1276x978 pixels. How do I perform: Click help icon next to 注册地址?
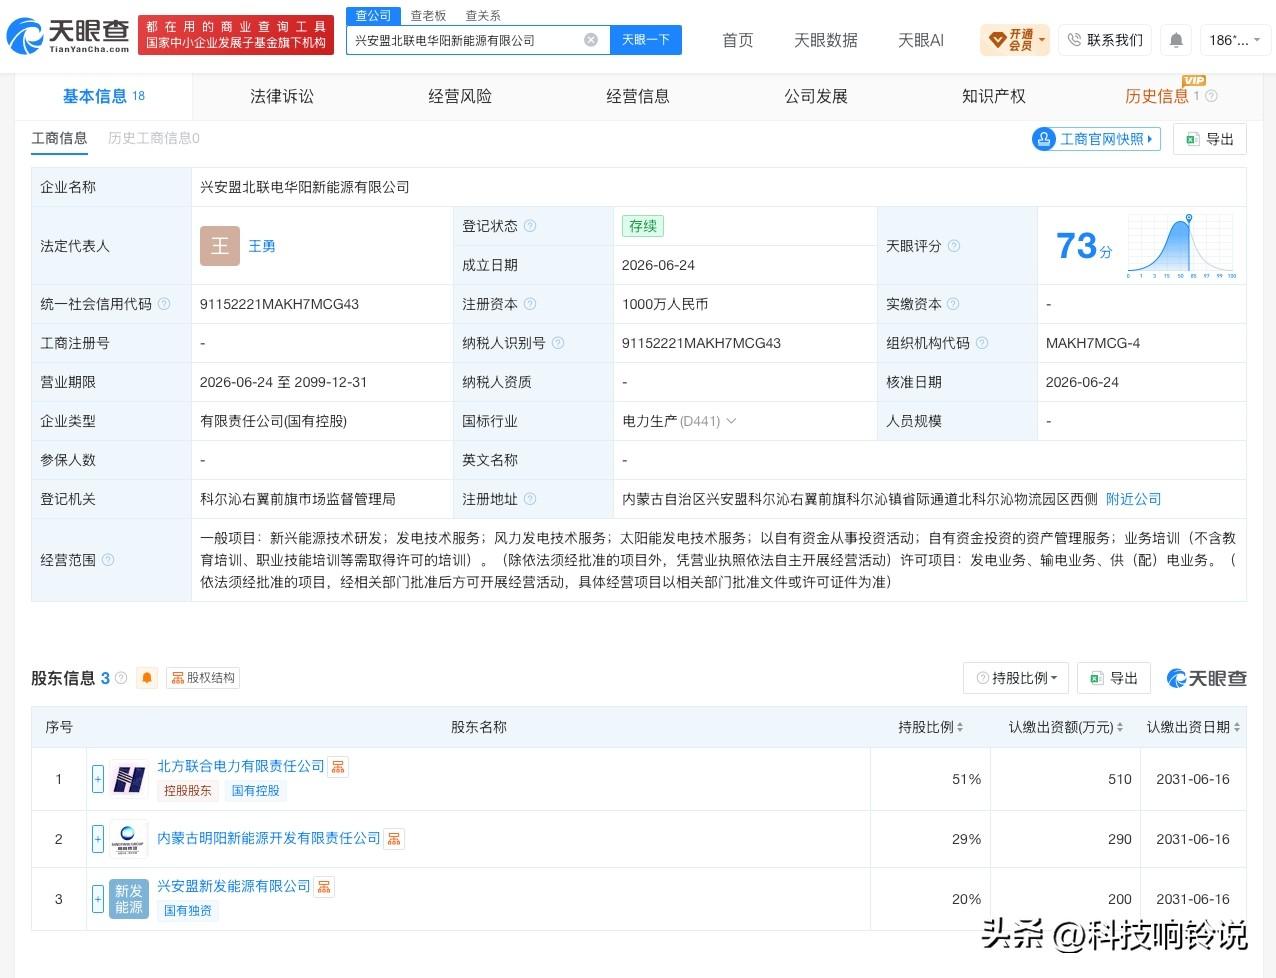[530, 499]
